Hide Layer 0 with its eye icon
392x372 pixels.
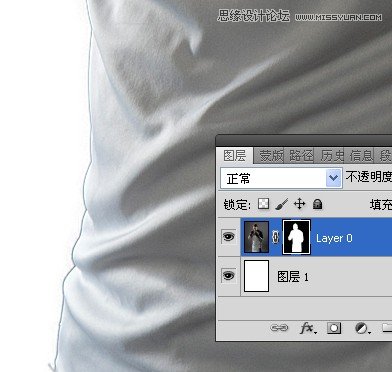pos(229,237)
